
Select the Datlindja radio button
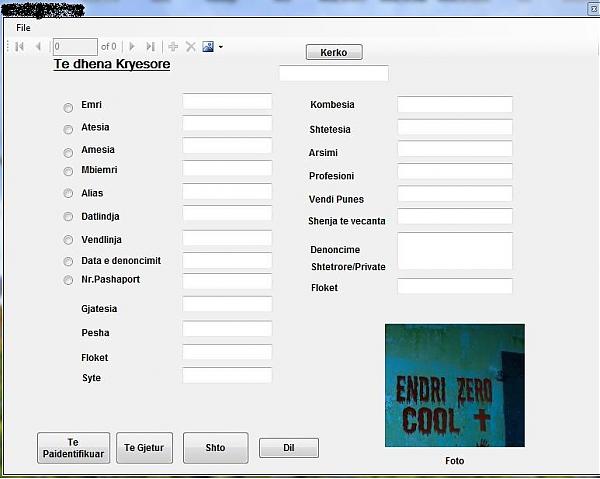click(68, 217)
